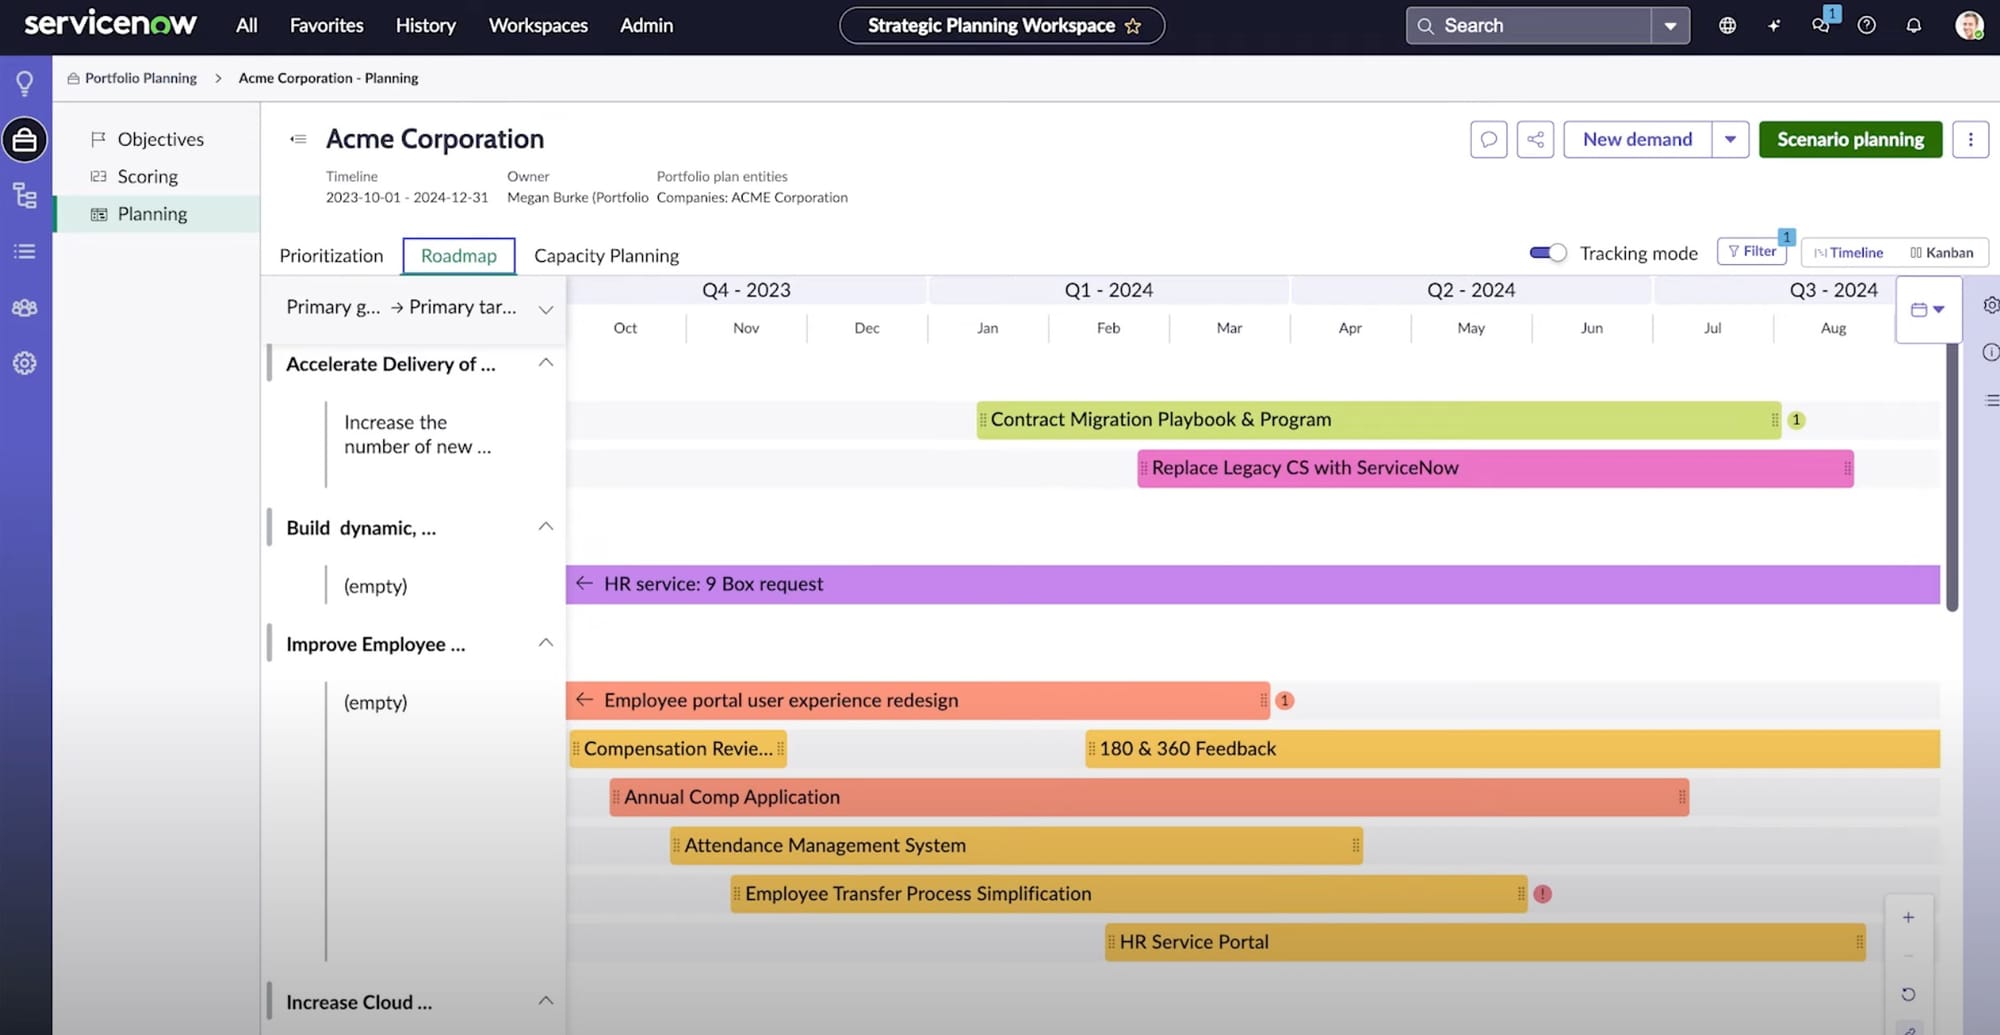The width and height of the screenshot is (2000, 1035).
Task: Click the Scenario planning button
Action: tap(1850, 139)
